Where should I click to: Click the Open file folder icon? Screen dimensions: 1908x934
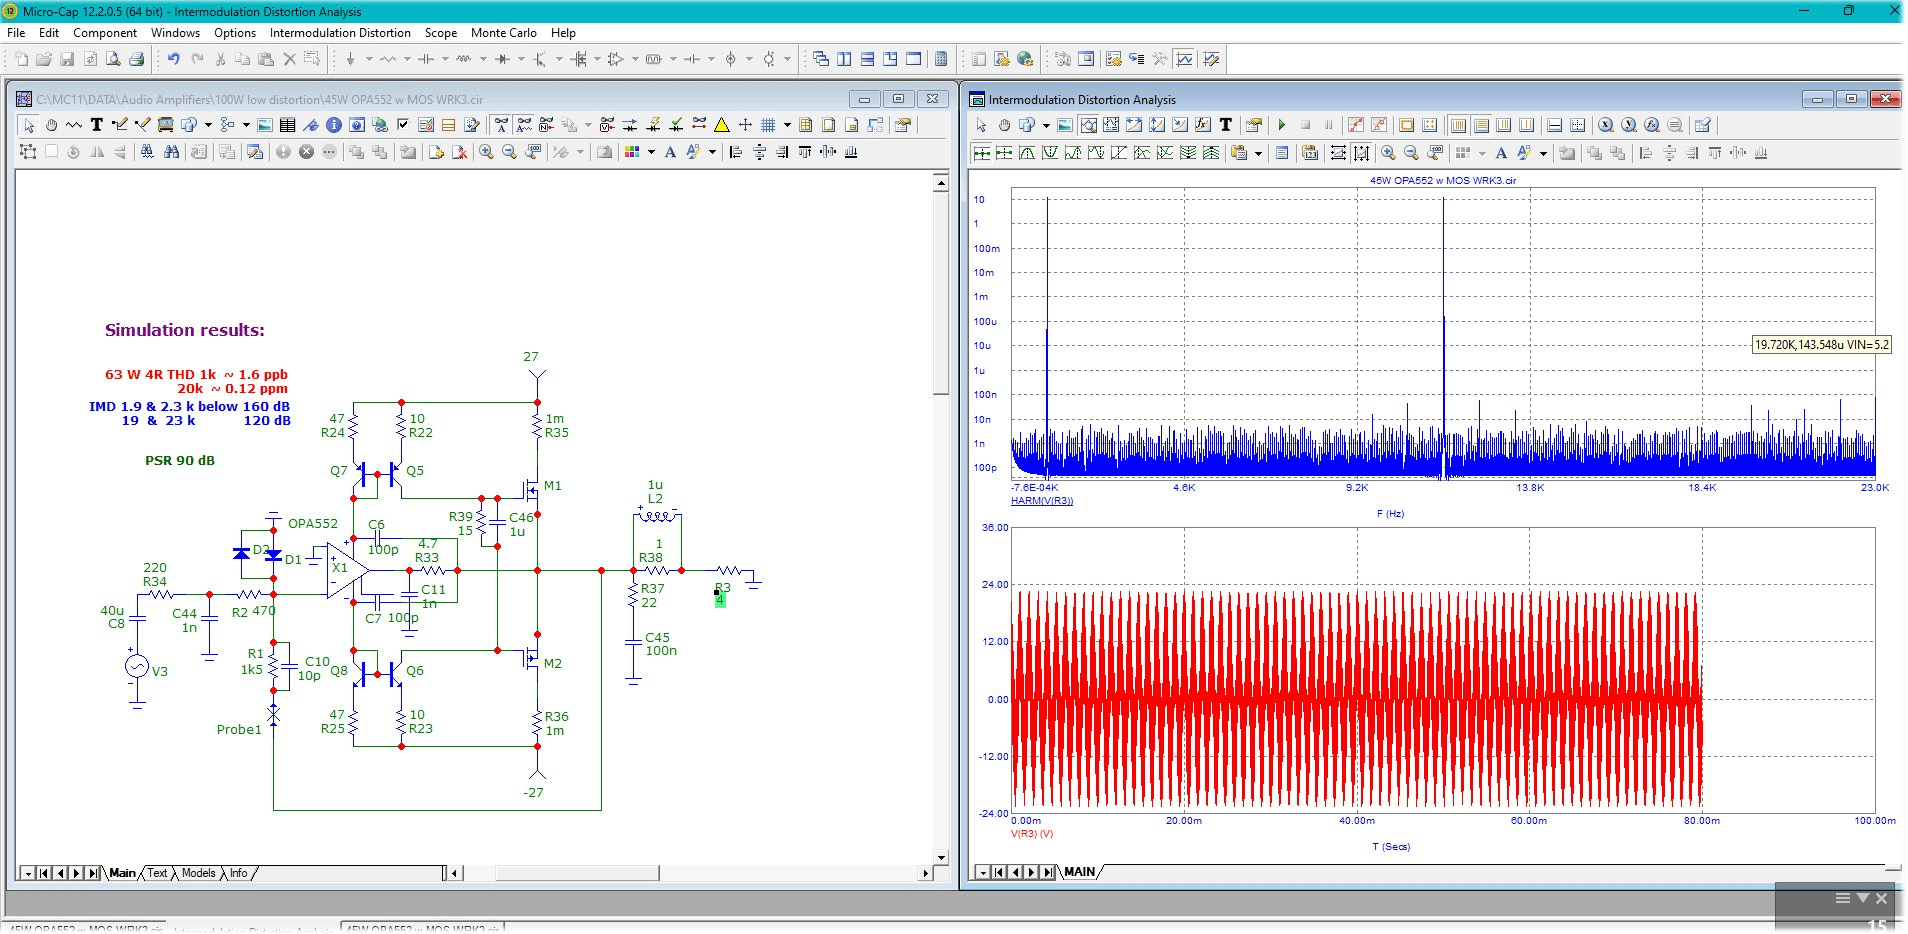(44, 59)
